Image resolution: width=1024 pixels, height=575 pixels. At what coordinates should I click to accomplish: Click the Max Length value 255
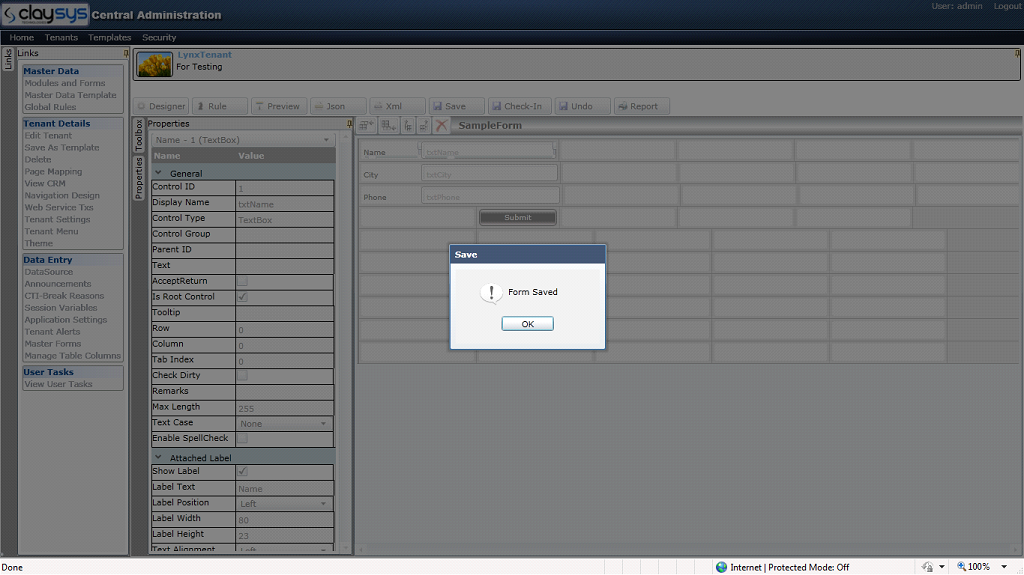click(x=284, y=408)
